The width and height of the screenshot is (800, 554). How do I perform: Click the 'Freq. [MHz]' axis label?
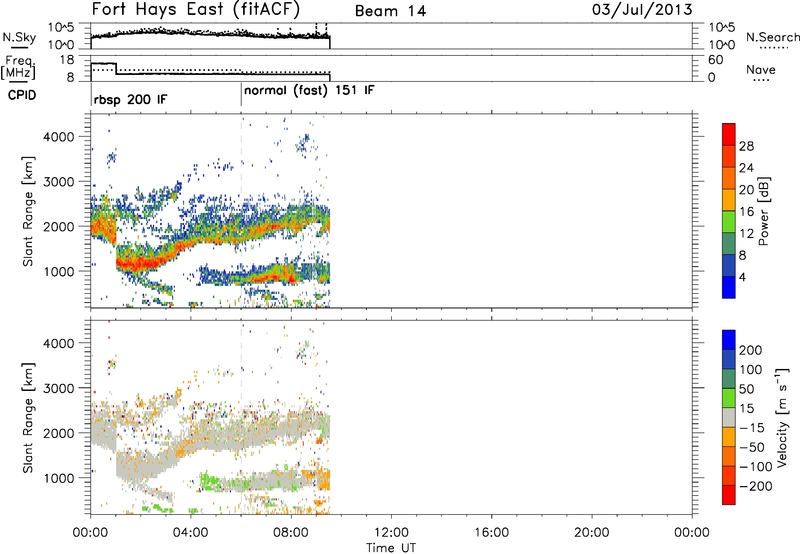pyautogui.click(x=18, y=68)
